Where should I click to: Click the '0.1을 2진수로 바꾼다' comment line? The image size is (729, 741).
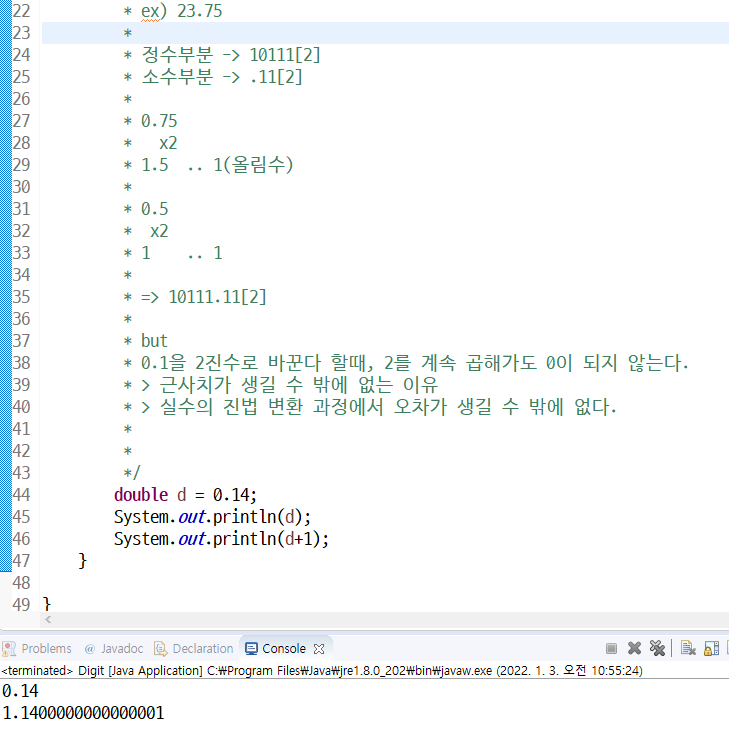pos(414,363)
